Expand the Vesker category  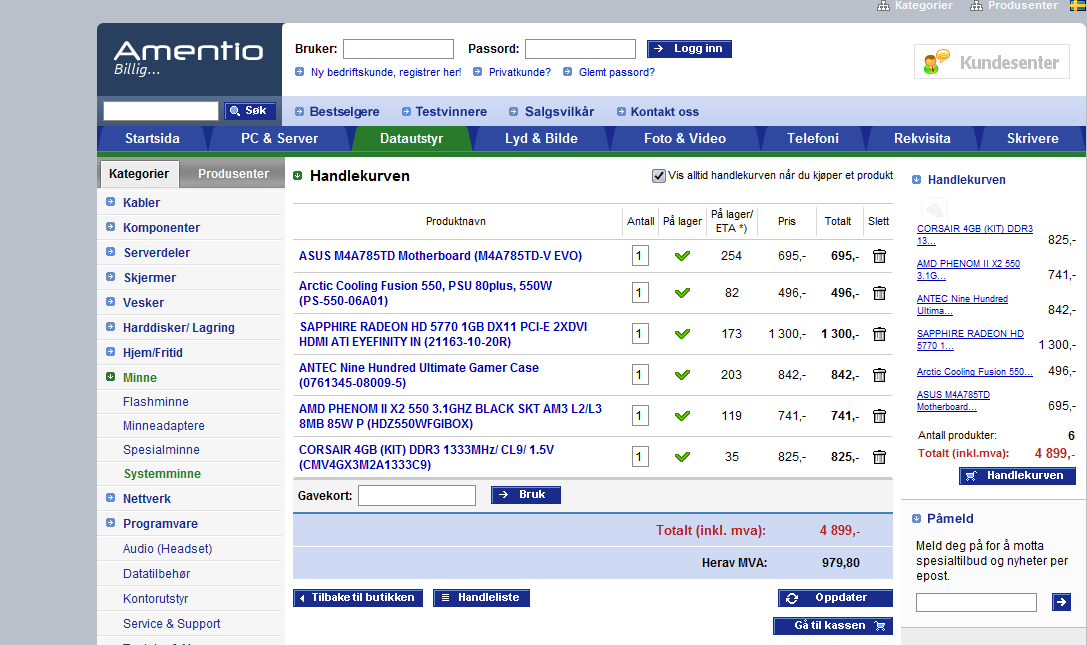110,302
